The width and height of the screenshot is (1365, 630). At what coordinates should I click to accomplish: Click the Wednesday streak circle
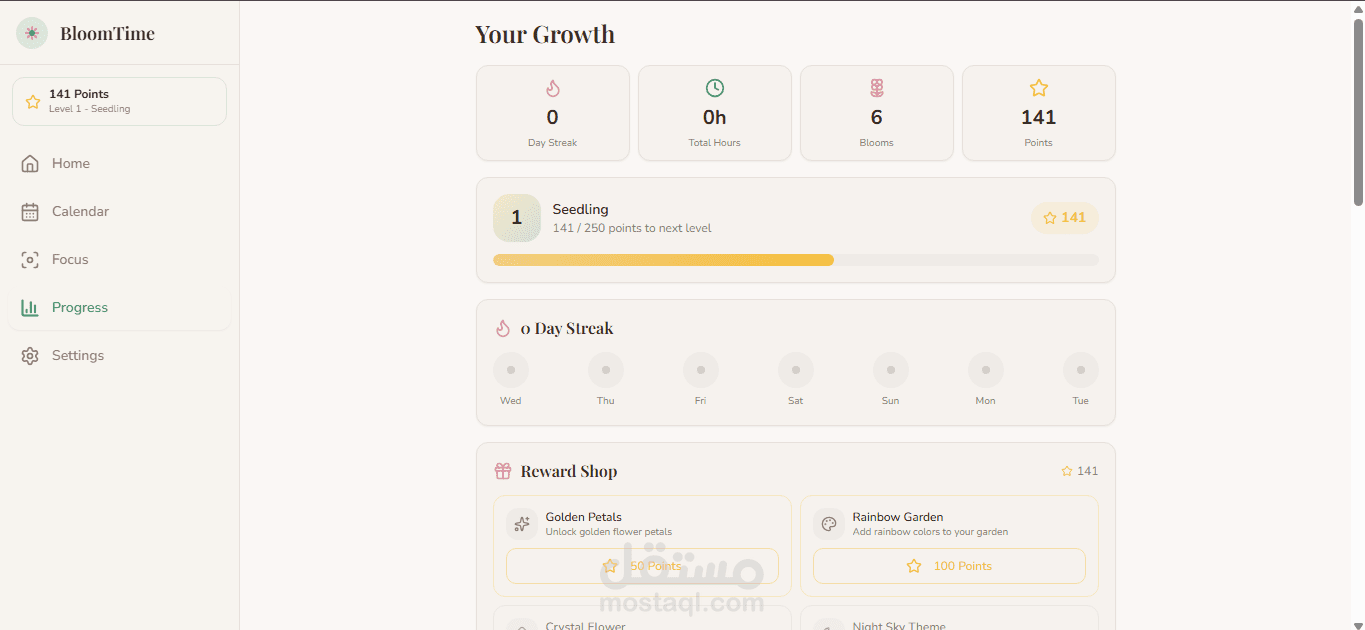pyautogui.click(x=511, y=370)
